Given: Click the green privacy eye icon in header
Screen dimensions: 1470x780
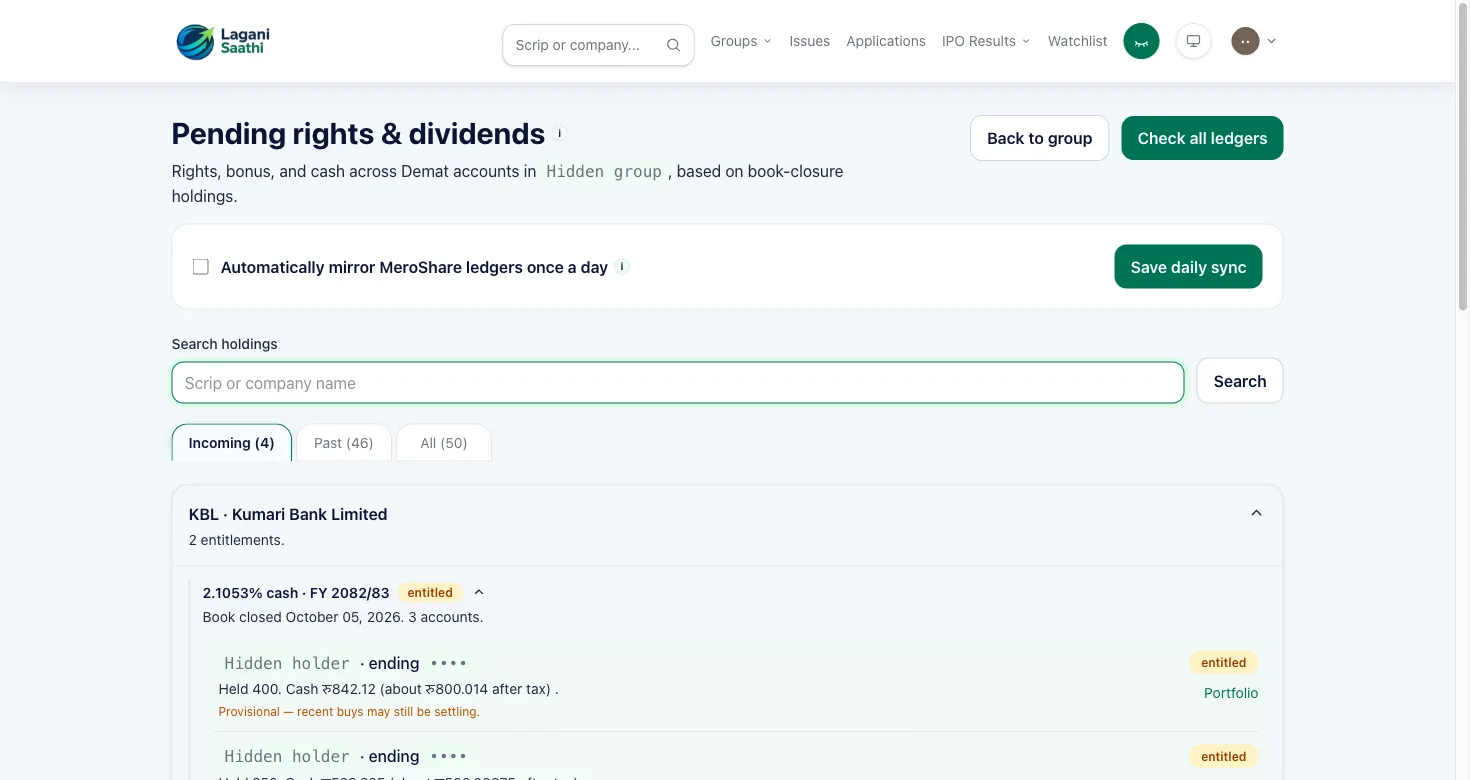Looking at the screenshot, I should tap(1141, 41).
